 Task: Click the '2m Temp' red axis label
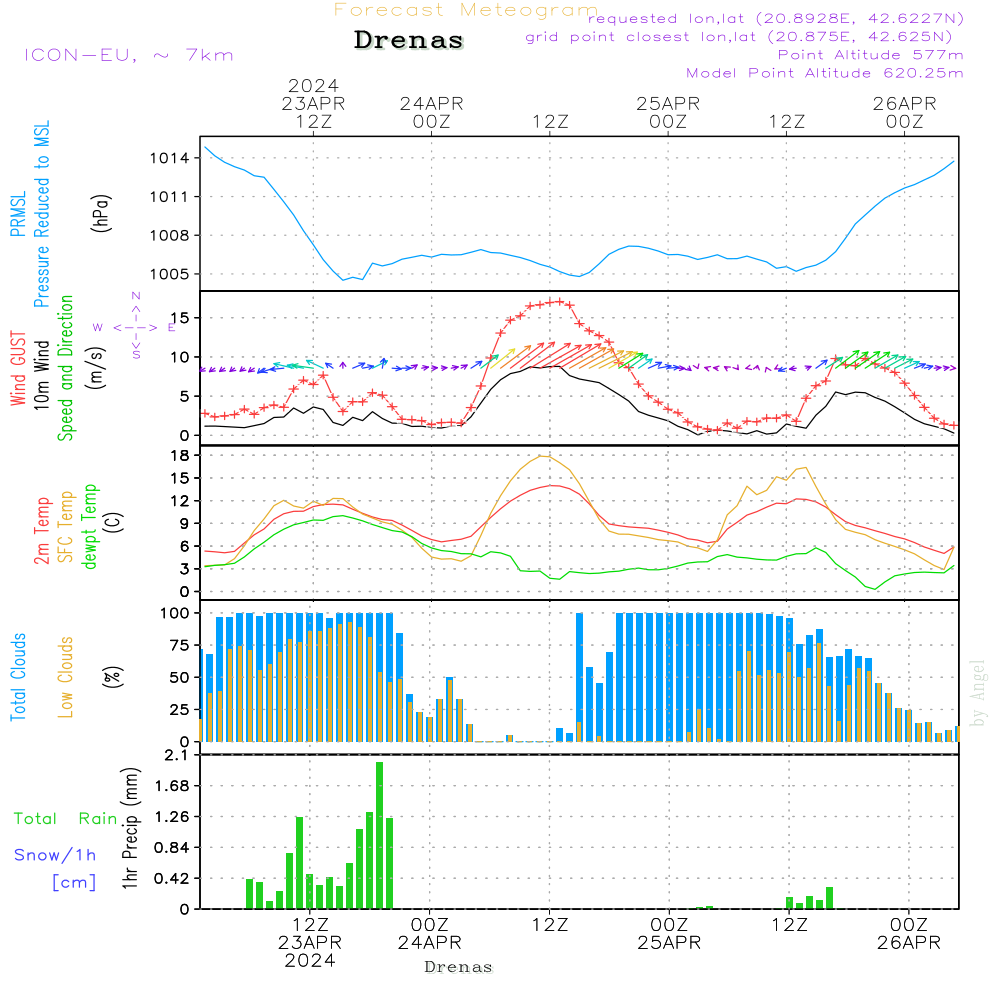pyautogui.click(x=41, y=531)
